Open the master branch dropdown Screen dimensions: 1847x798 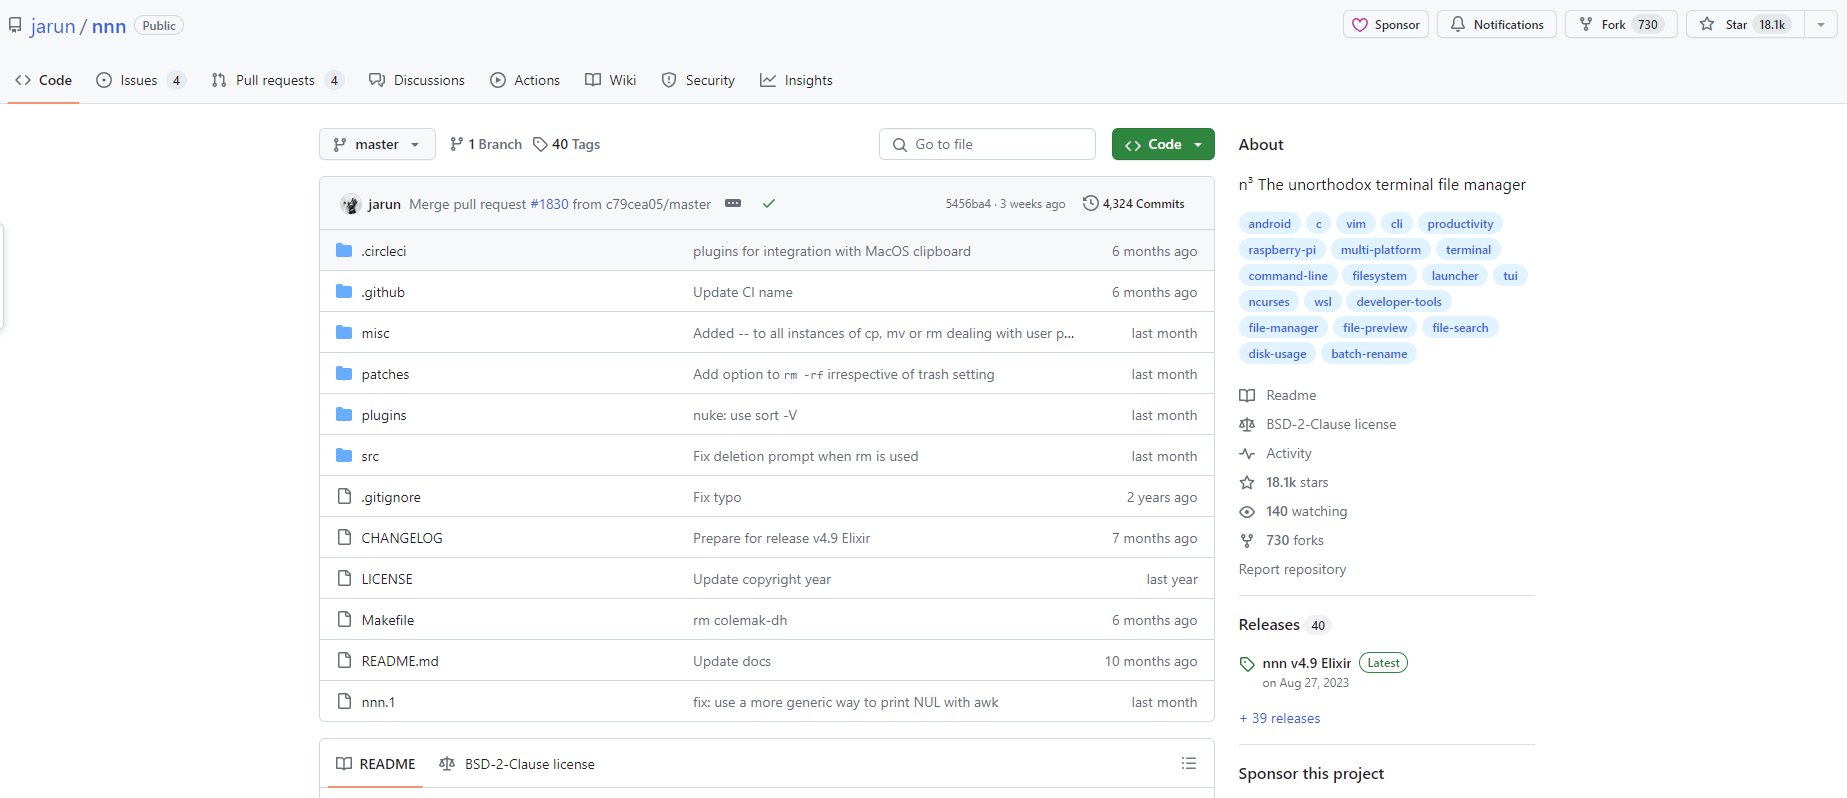coord(377,144)
